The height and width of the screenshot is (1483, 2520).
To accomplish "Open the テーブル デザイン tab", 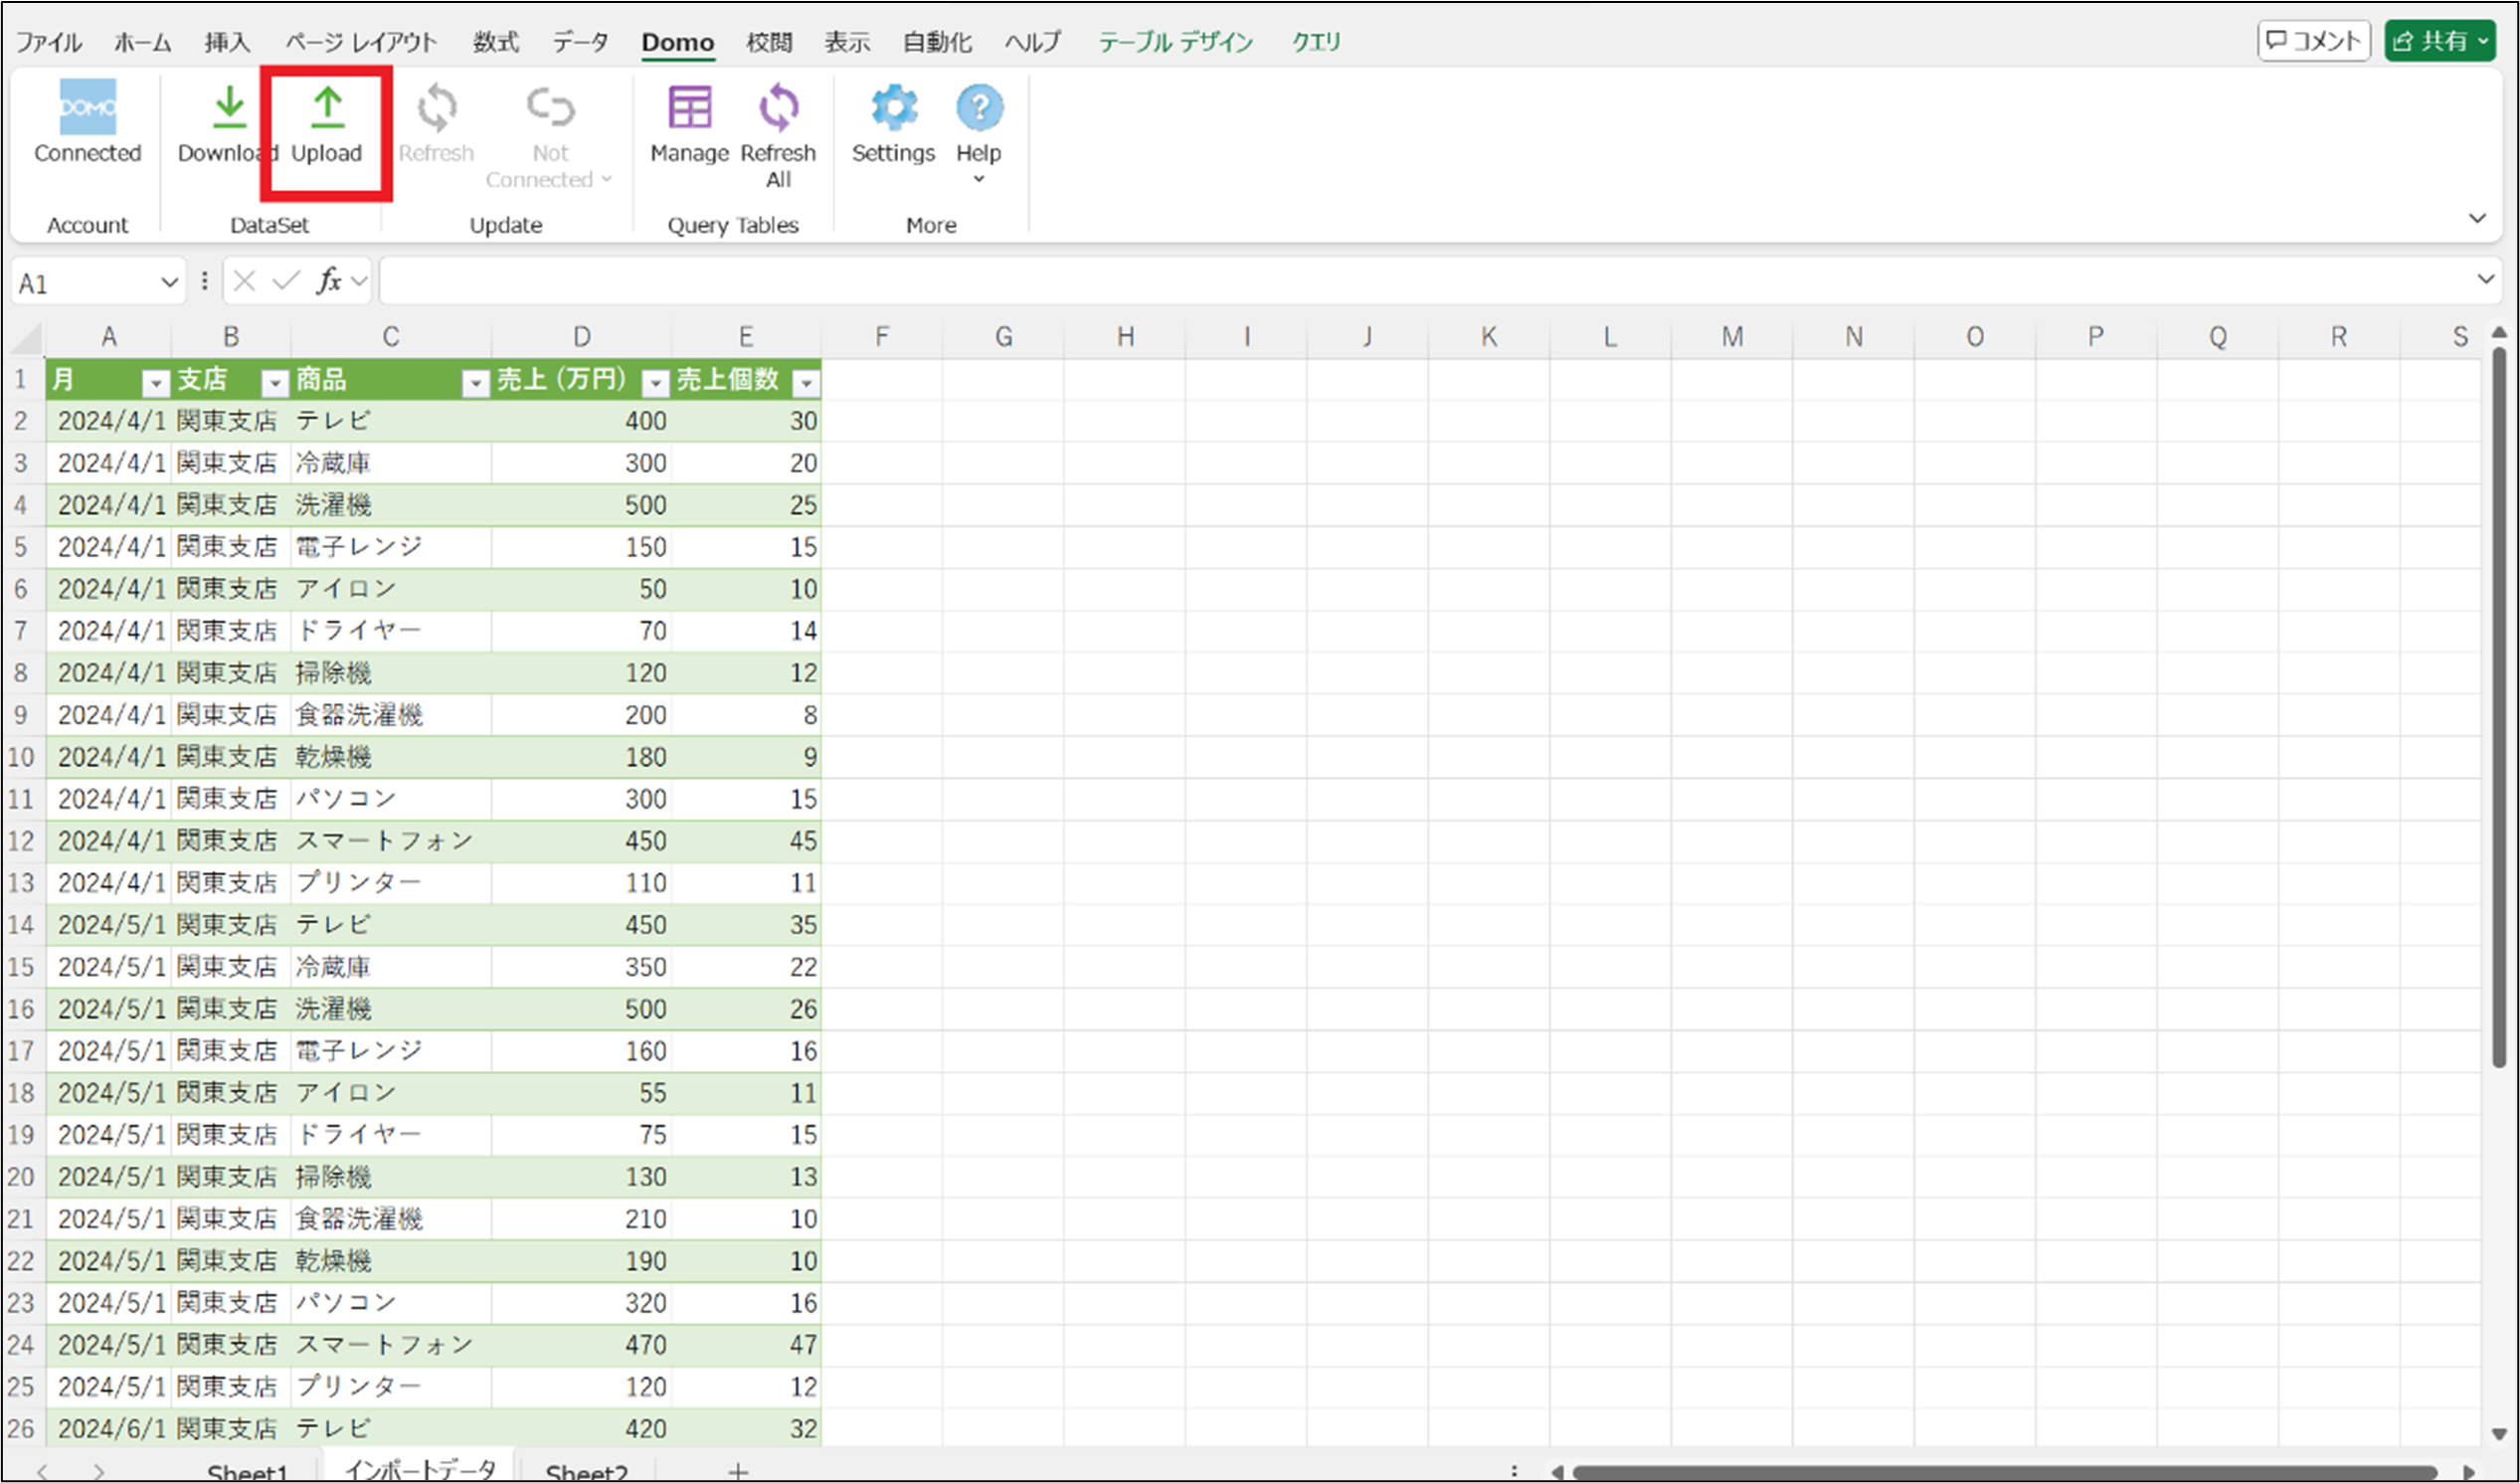I will click(1175, 42).
